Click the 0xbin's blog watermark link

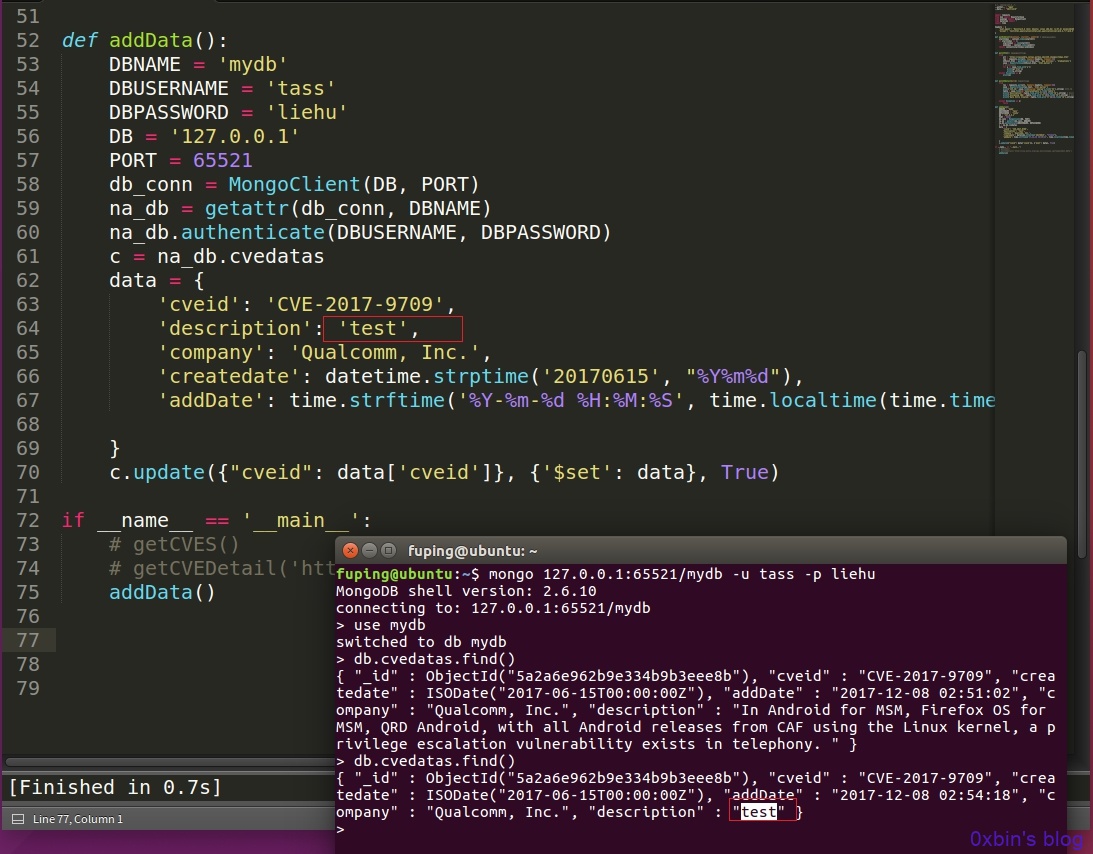[x=1026, y=839]
